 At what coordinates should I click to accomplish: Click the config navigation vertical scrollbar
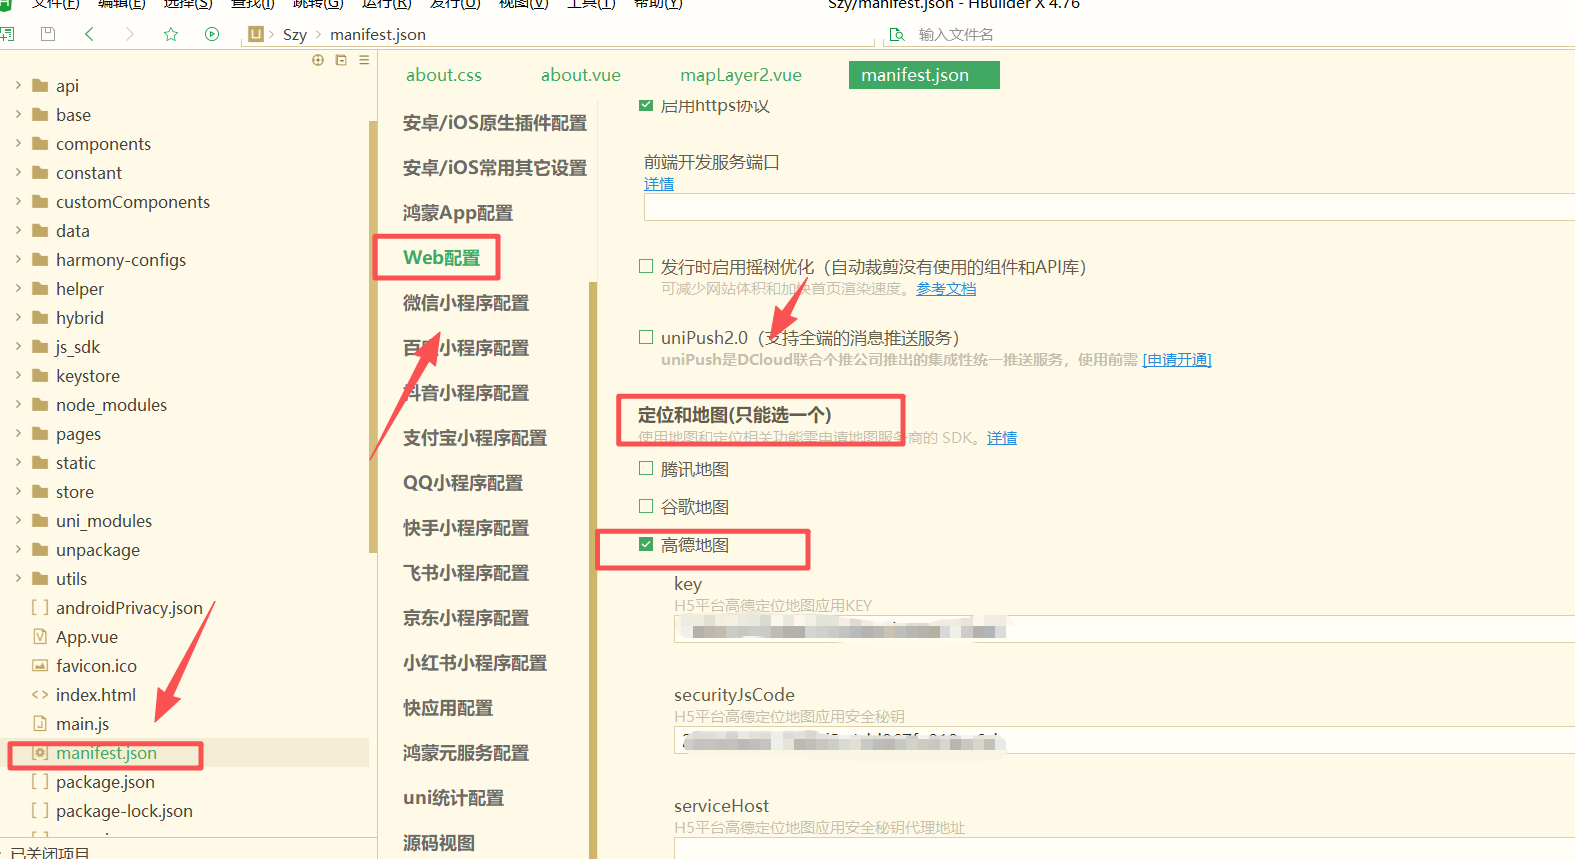(593, 570)
